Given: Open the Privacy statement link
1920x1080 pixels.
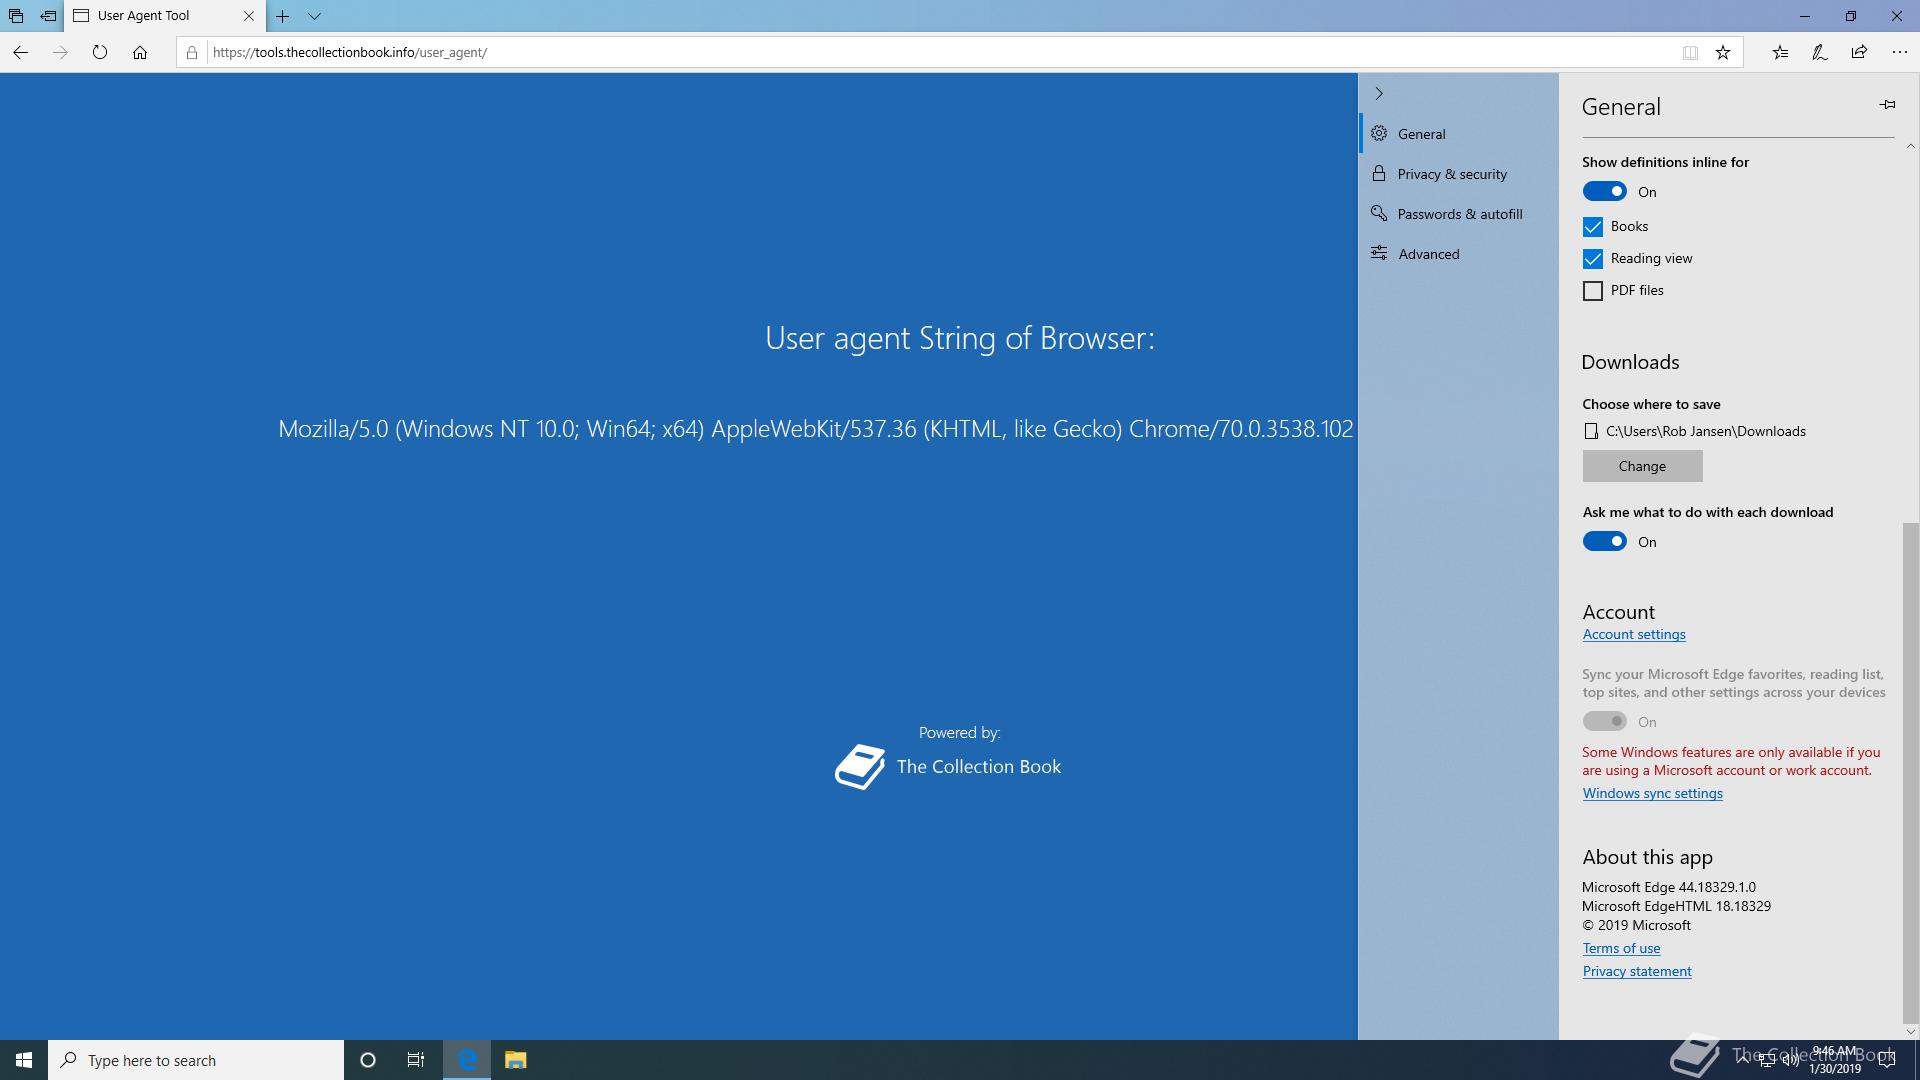Looking at the screenshot, I should [1637, 971].
